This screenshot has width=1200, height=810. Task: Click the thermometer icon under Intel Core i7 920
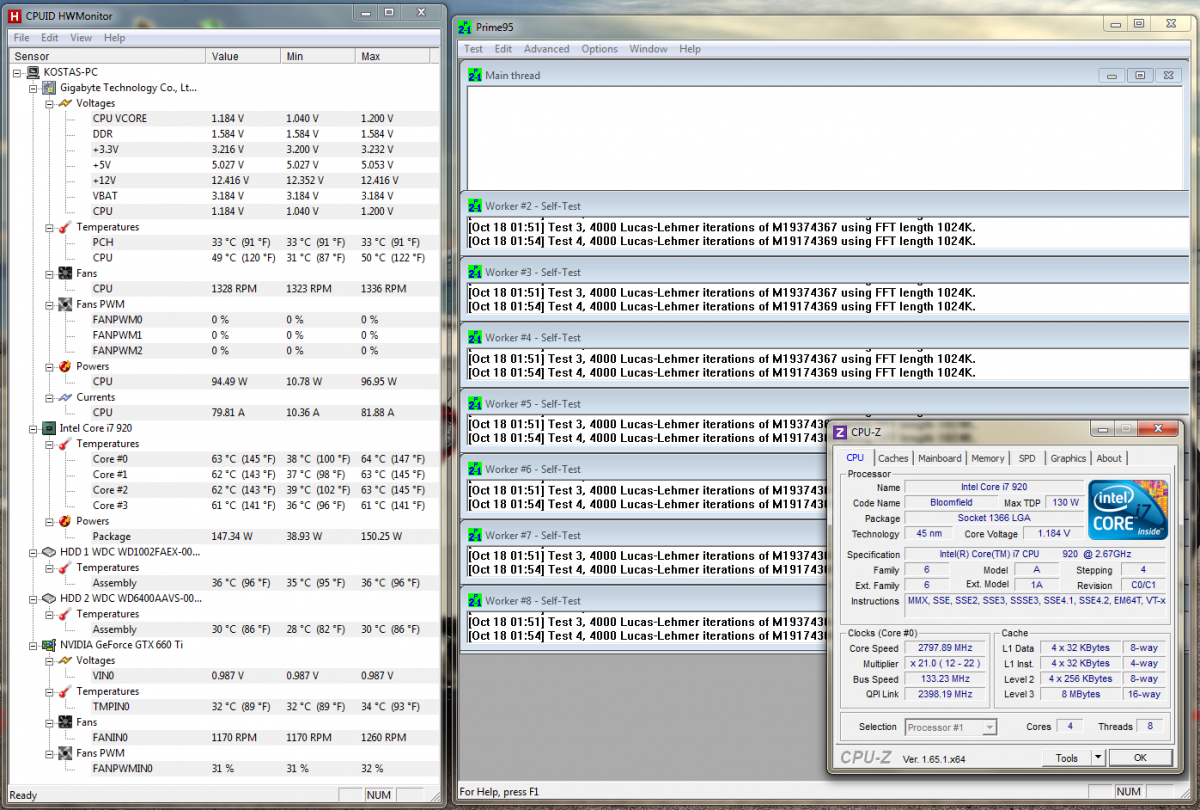[x=65, y=444]
